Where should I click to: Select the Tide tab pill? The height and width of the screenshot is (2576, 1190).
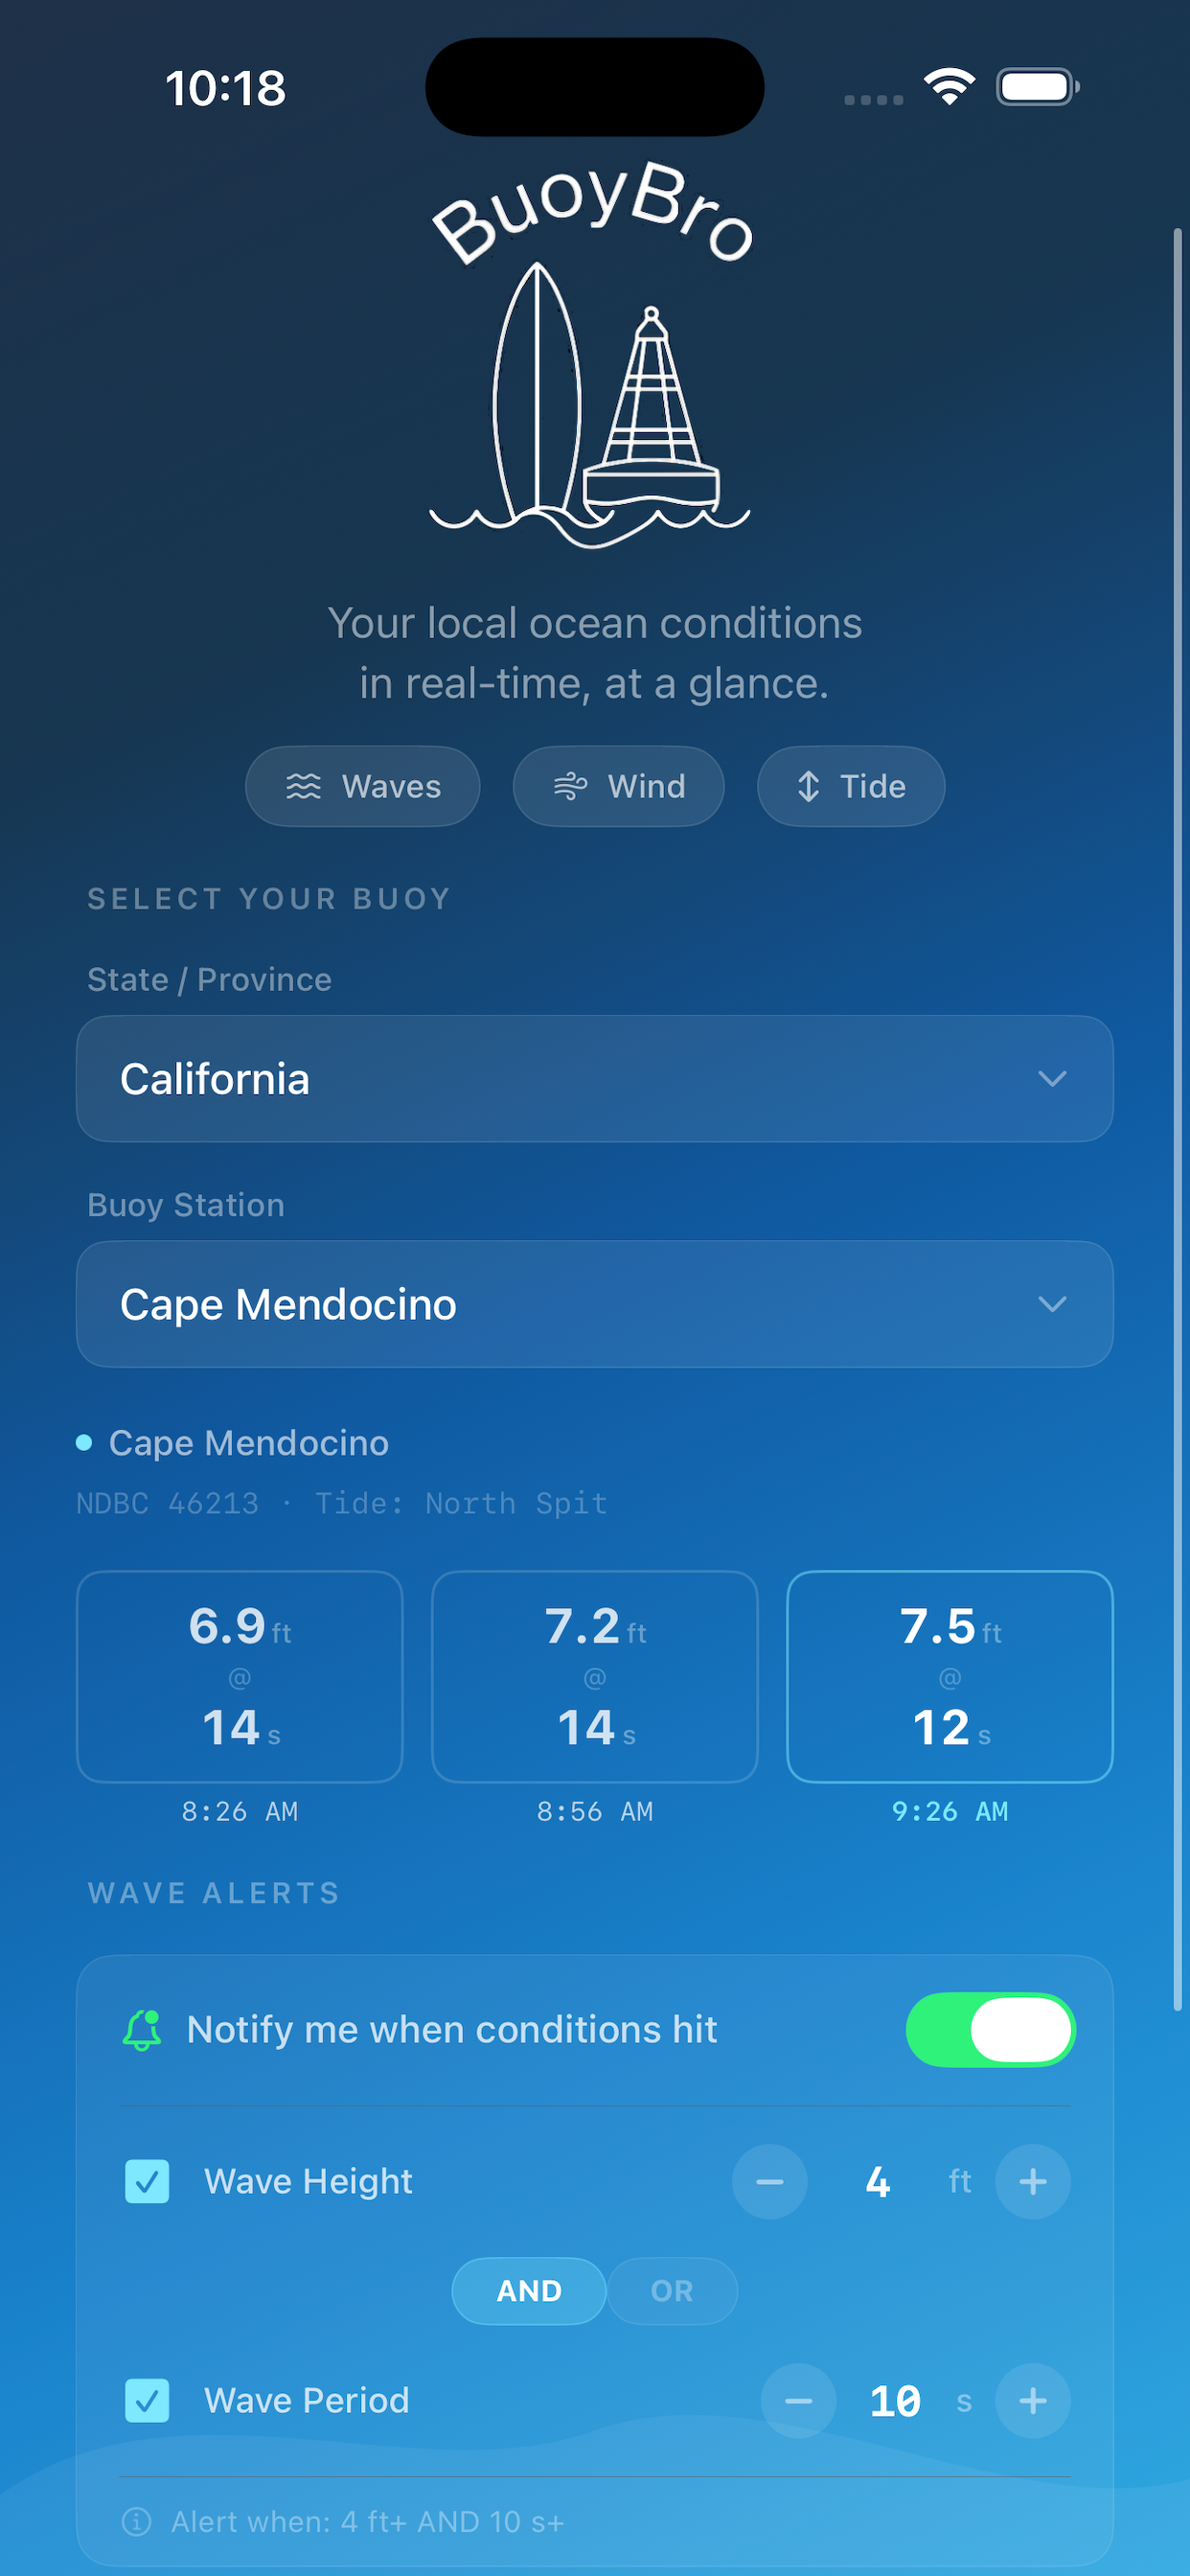point(850,786)
